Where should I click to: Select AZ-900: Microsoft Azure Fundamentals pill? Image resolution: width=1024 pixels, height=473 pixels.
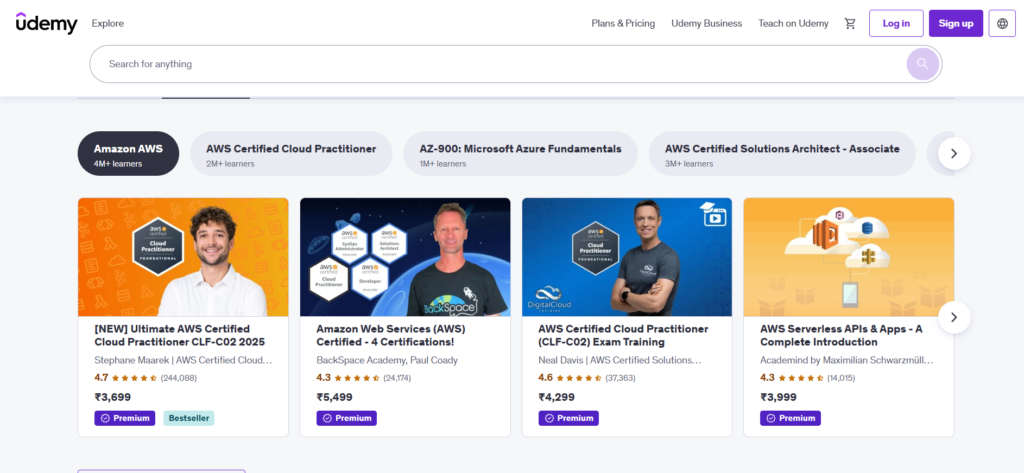click(x=520, y=154)
